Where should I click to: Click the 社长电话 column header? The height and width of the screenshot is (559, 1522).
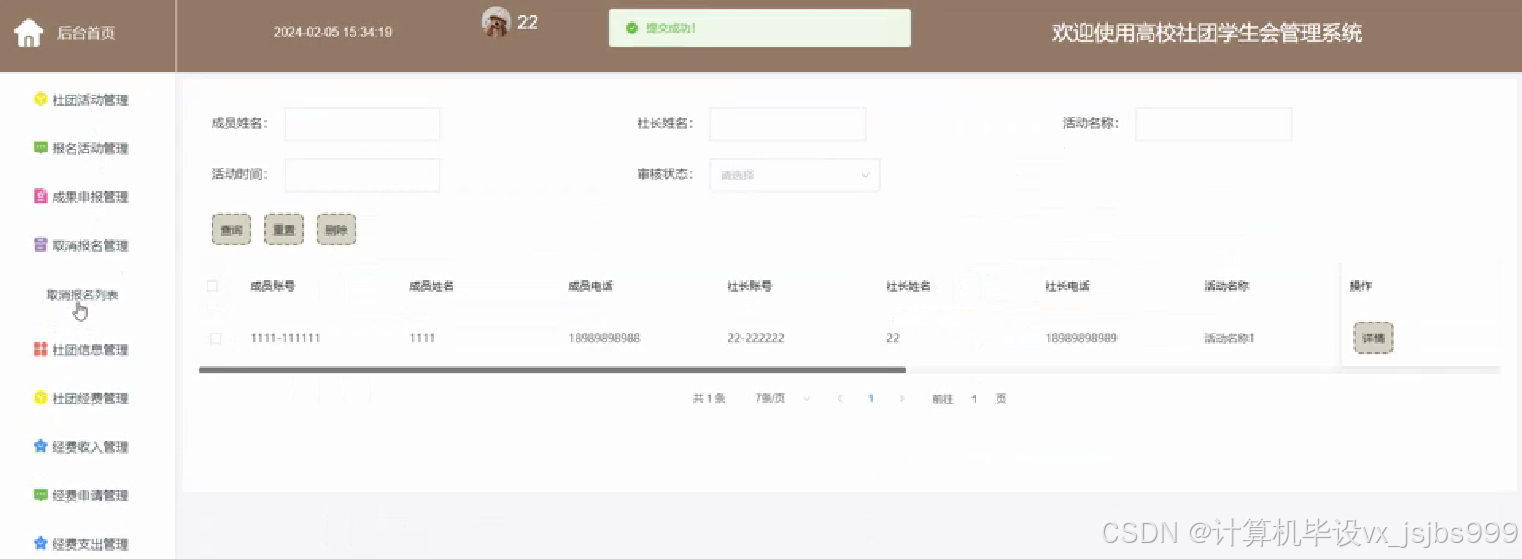(x=1067, y=286)
